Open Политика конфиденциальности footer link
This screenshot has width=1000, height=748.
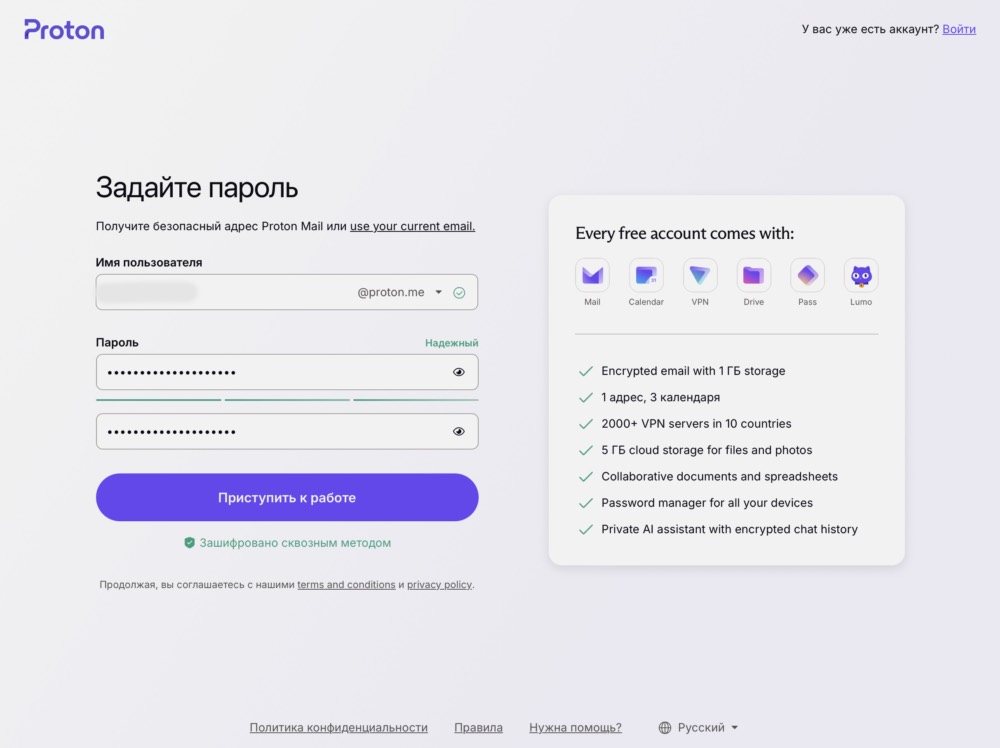point(339,728)
